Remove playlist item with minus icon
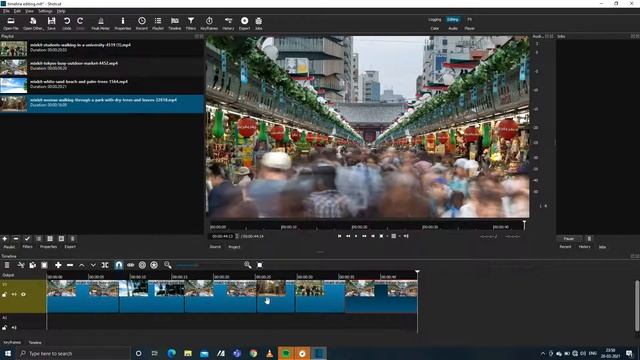The height and width of the screenshot is (360, 640). pos(16,239)
